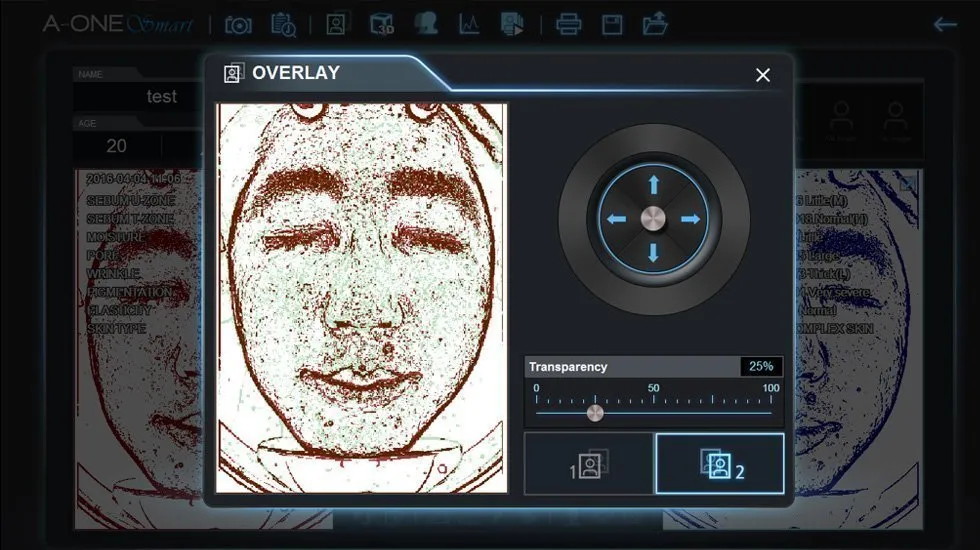This screenshot has width=980, height=550.
Task: Click the Transparency slider handle
Action: [595, 413]
